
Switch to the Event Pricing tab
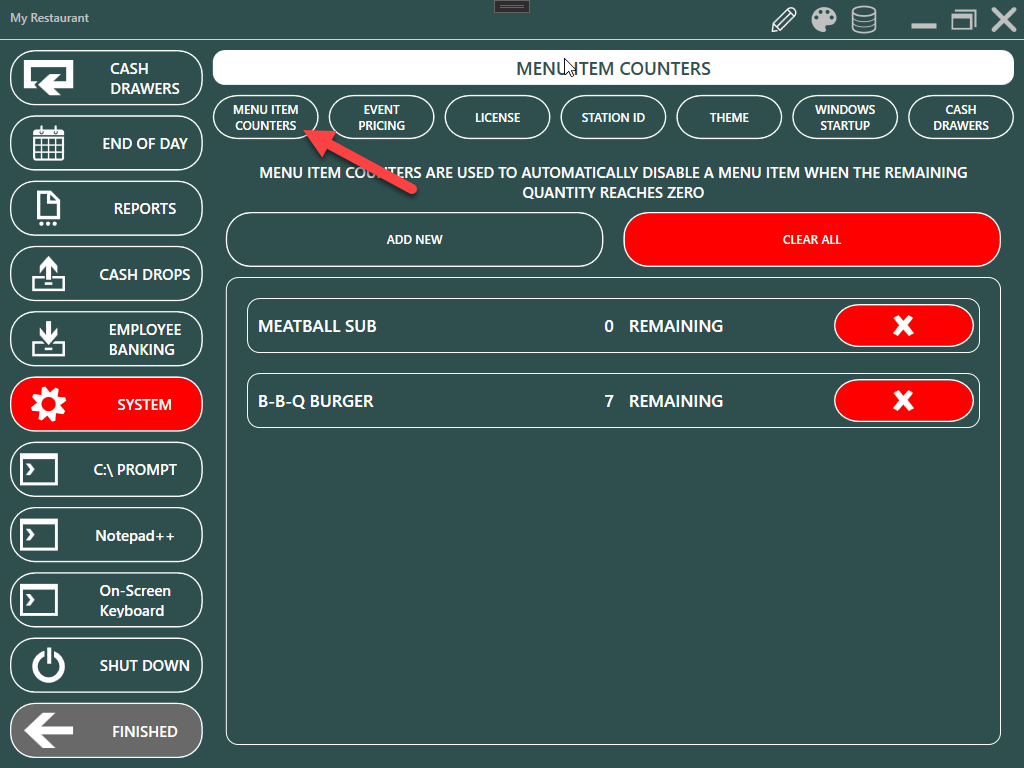coord(381,118)
